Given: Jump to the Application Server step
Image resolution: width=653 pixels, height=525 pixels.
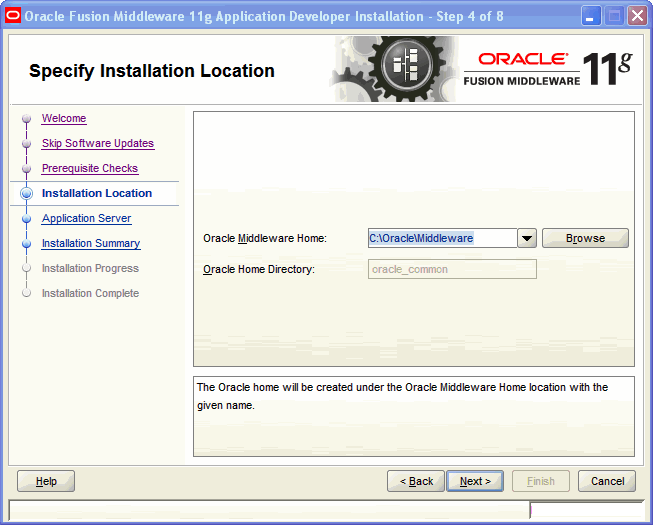Looking at the screenshot, I should [86, 218].
